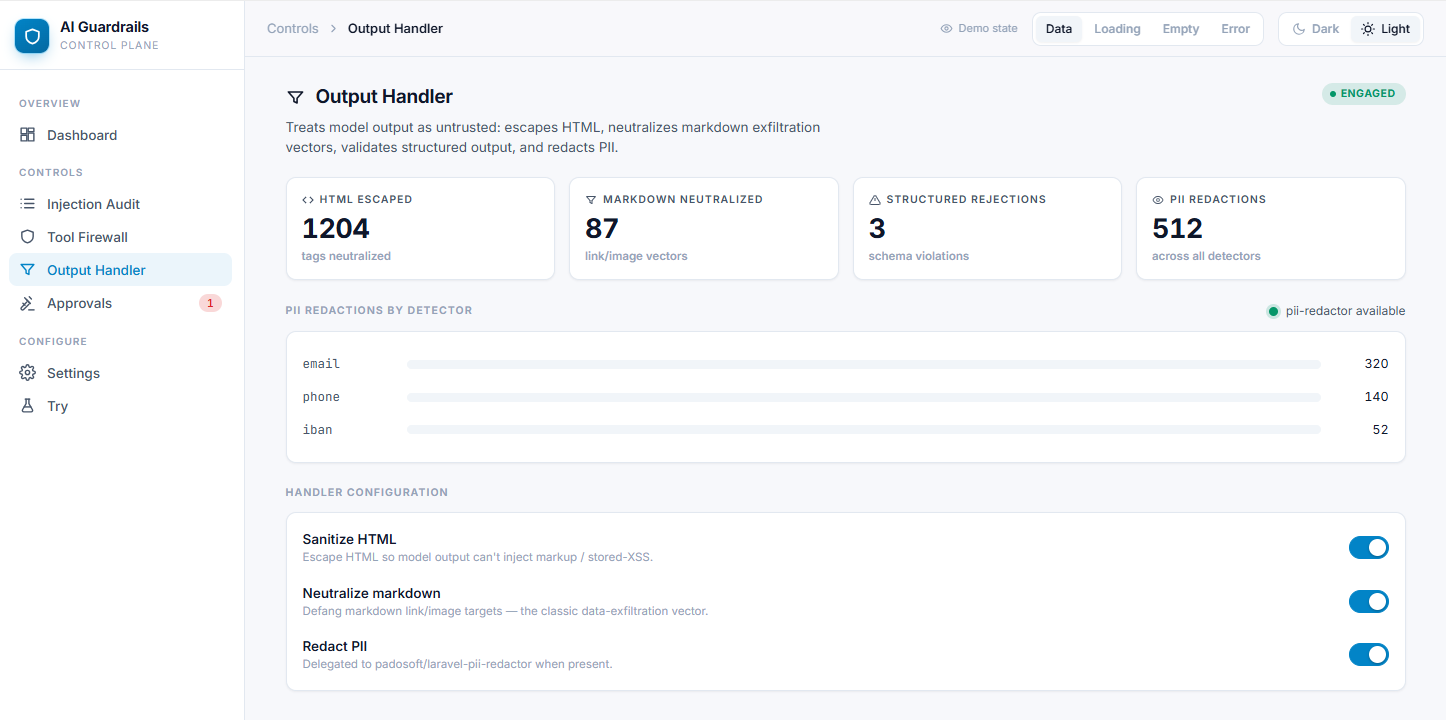
Task: Click the email count 320
Action: (1376, 364)
